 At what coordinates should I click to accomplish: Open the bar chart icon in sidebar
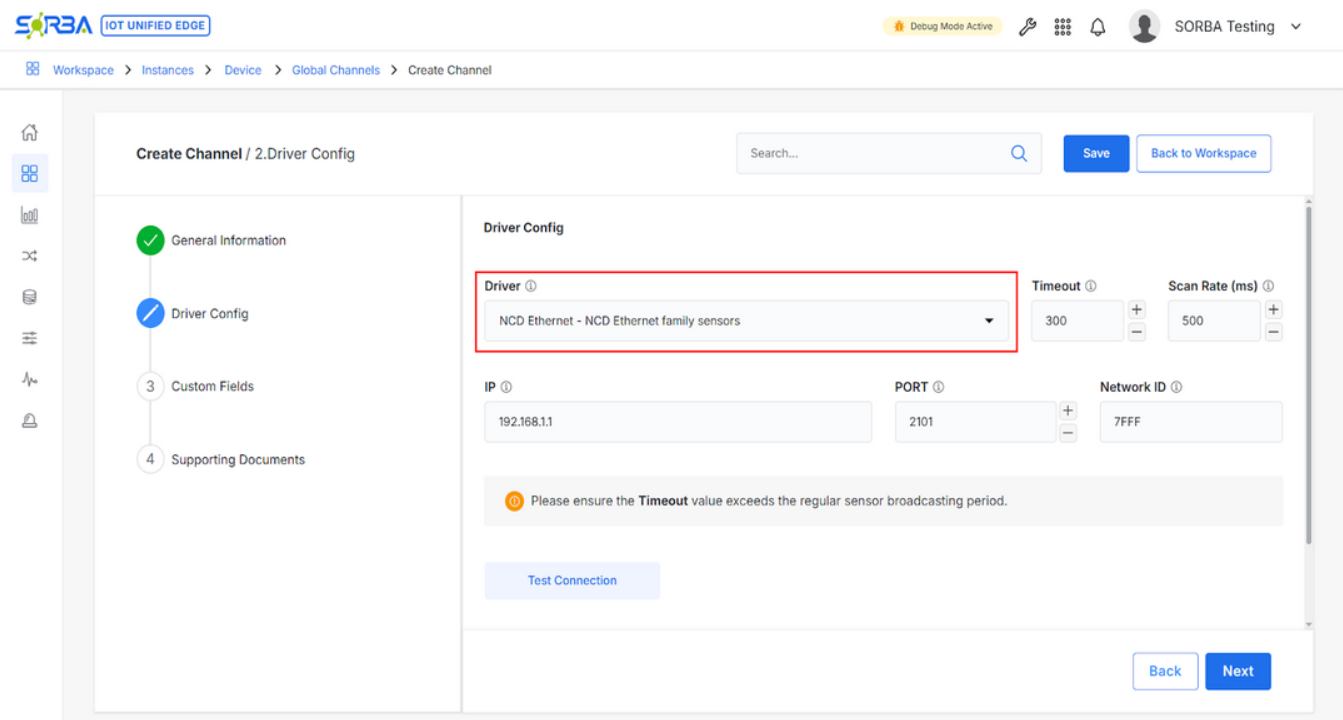coord(30,215)
